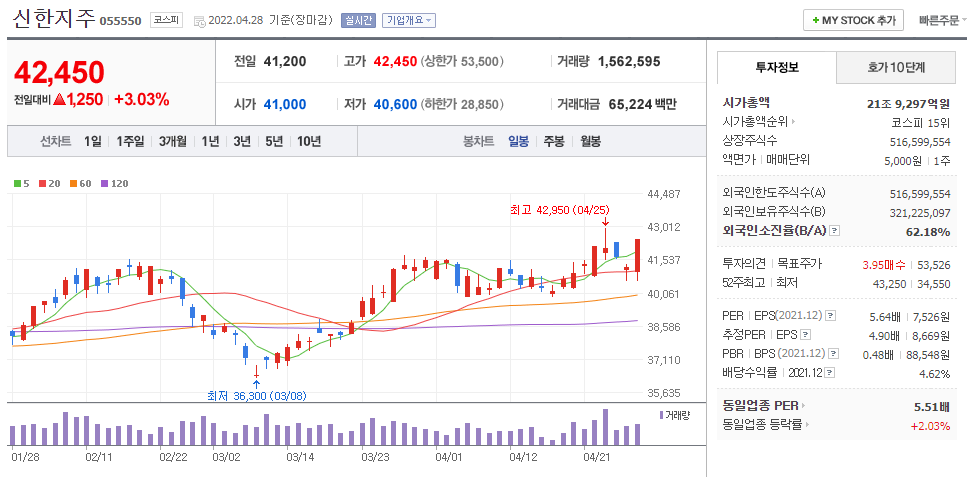Select the 1일 line chart period

[x=92, y=141]
